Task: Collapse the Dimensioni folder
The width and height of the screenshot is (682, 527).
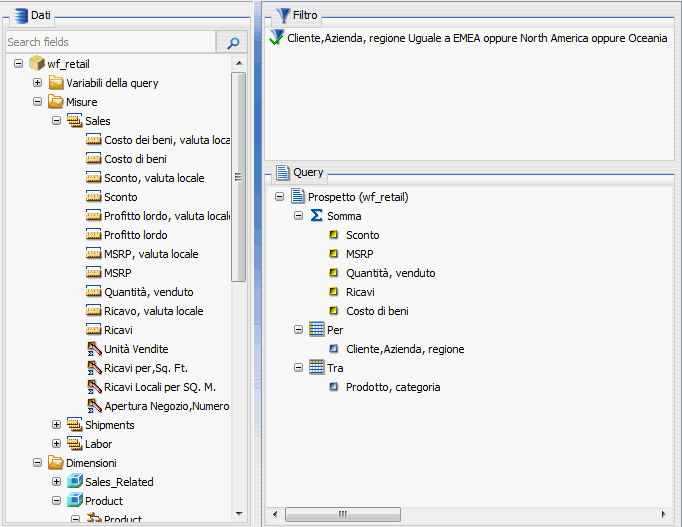Action: click(37, 463)
